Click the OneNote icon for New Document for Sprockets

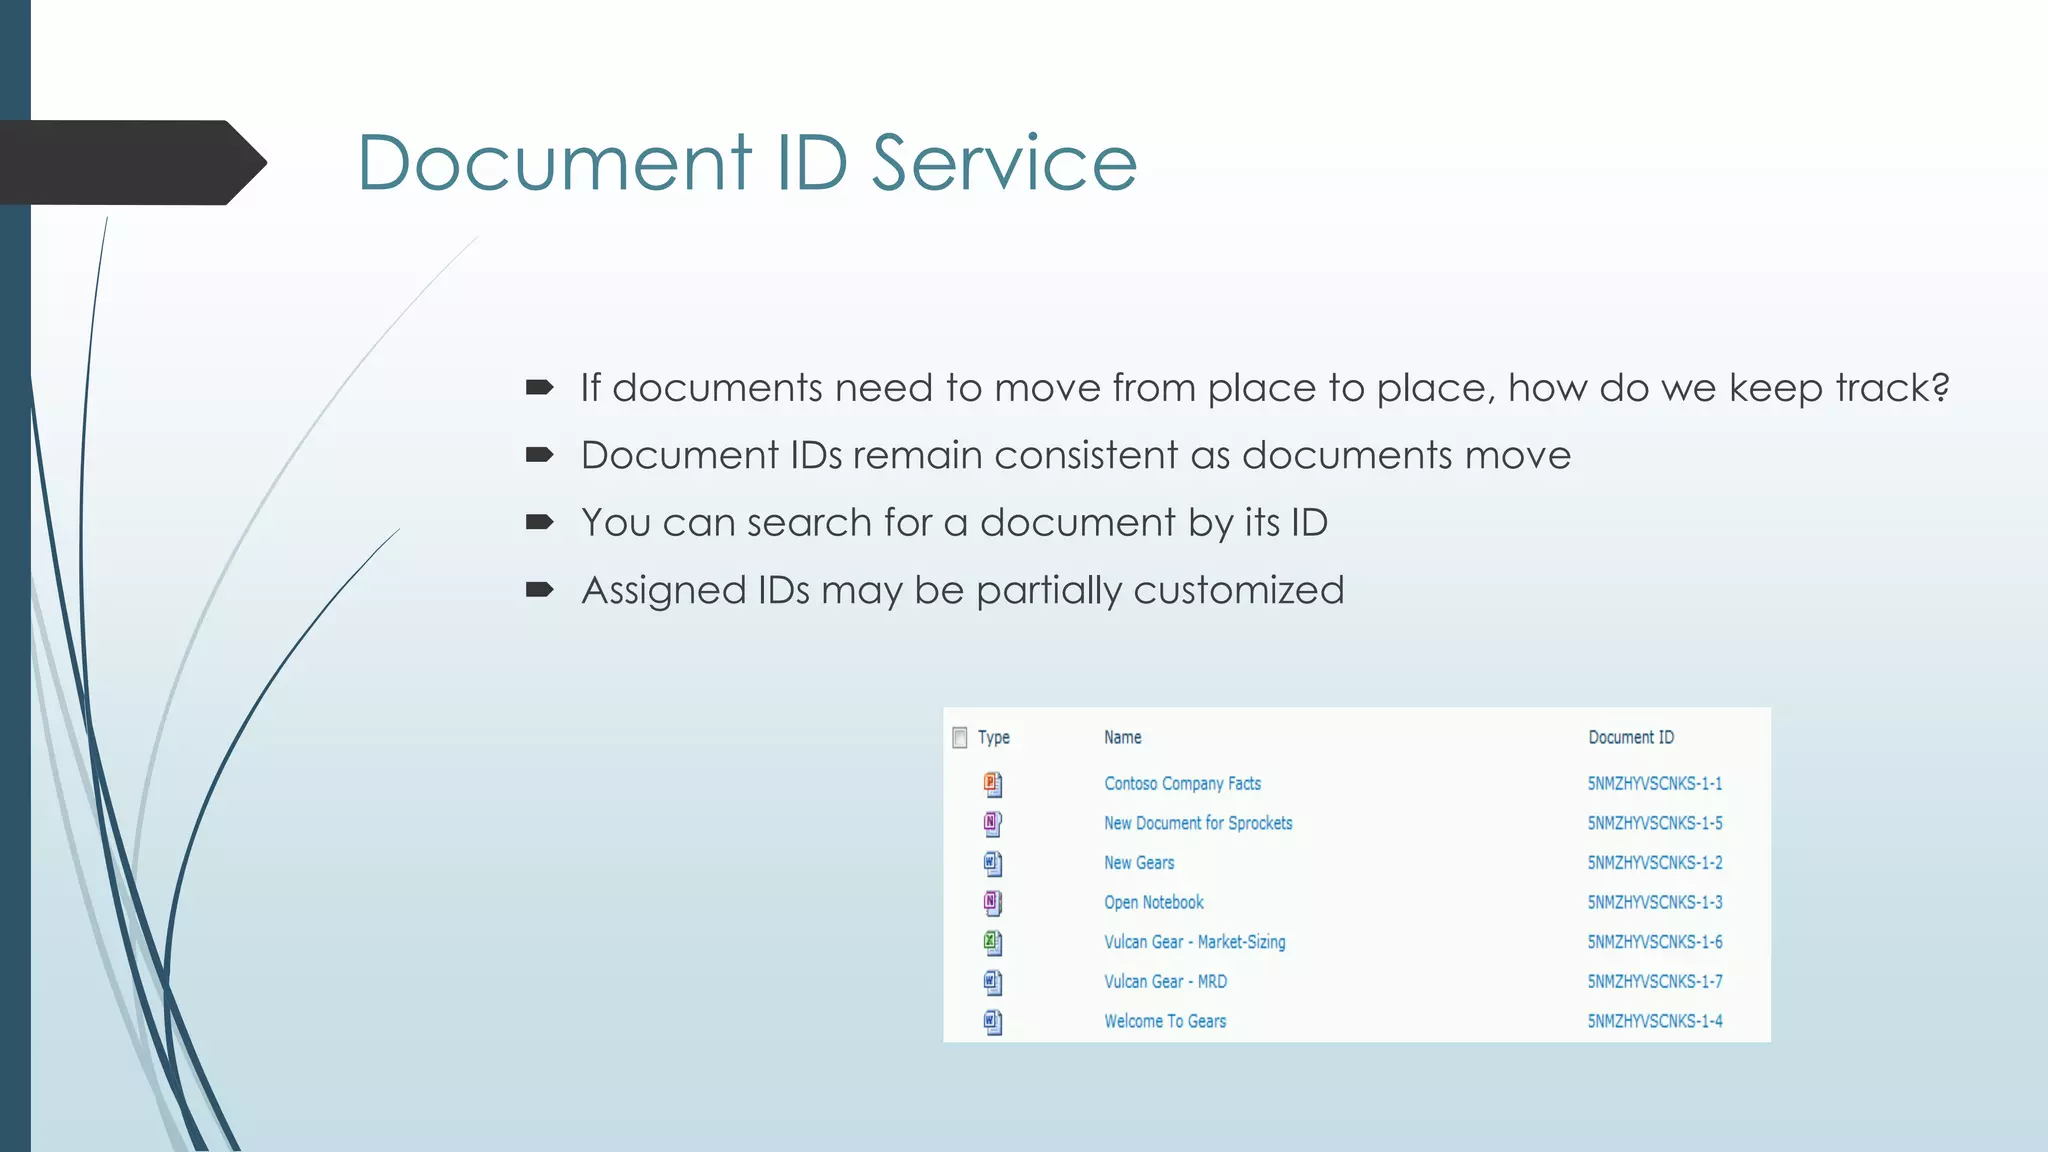[992, 824]
